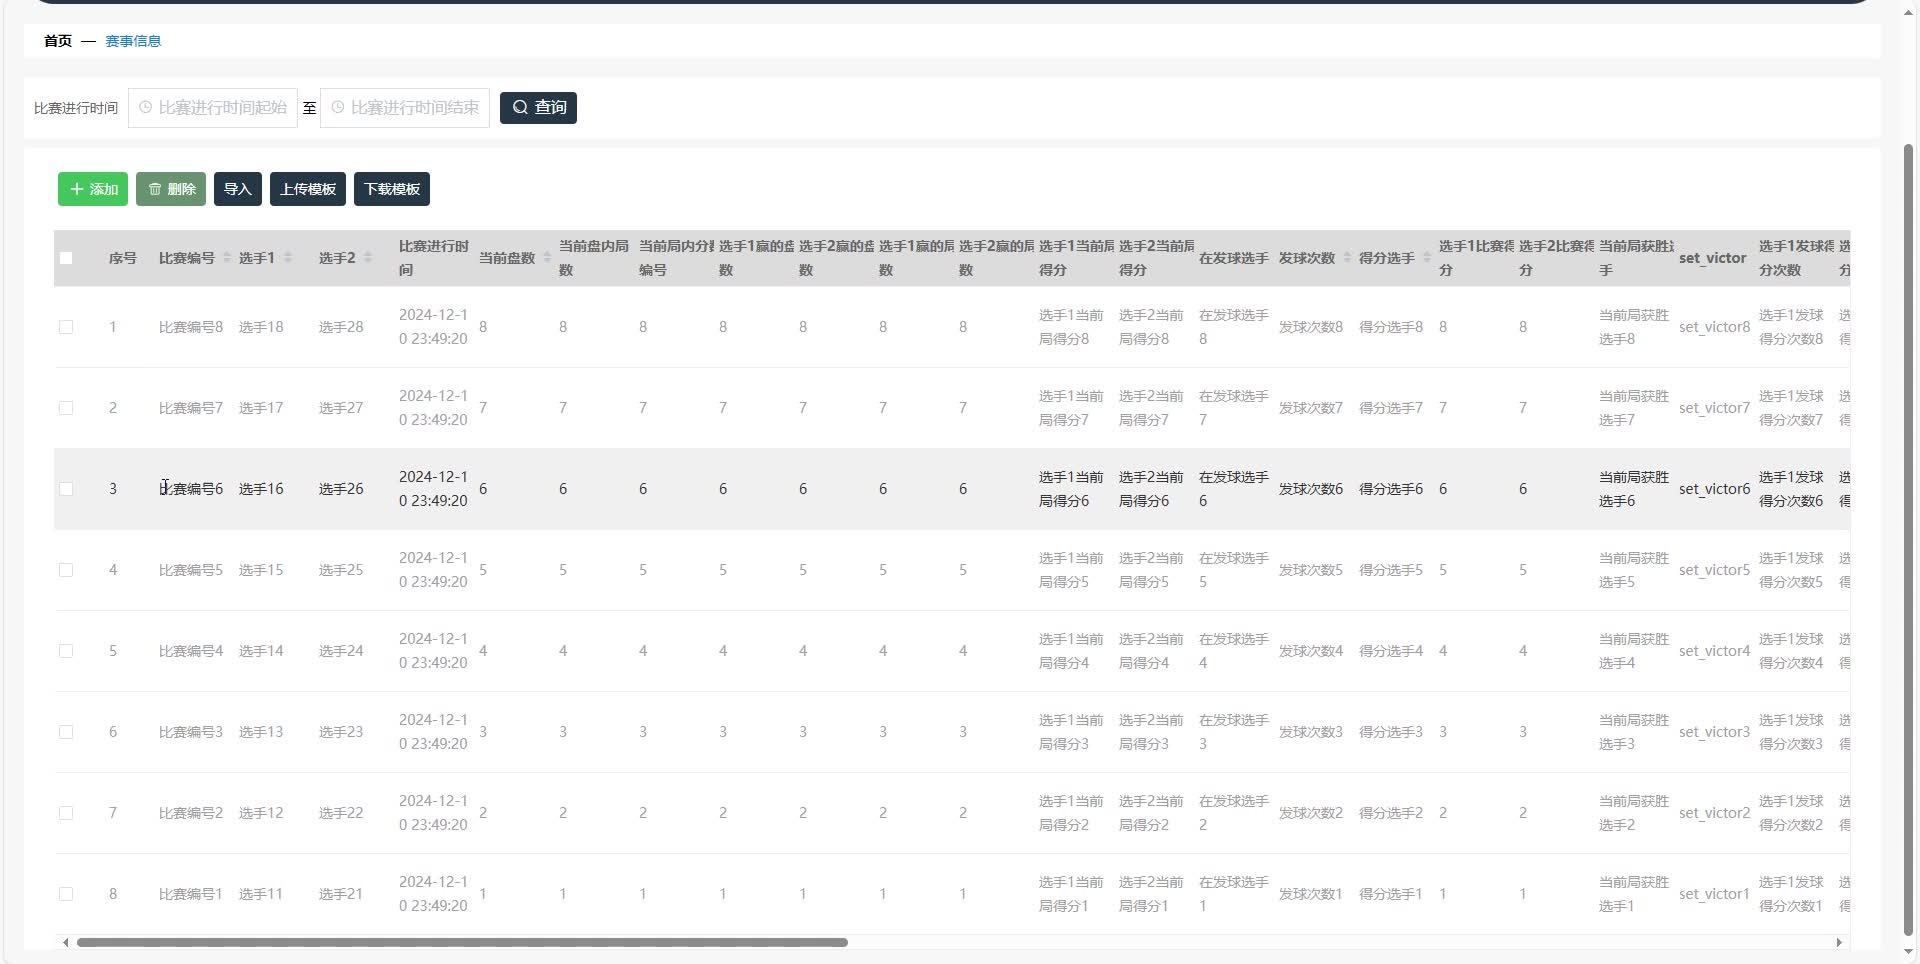Select cell 选手1发球得分次数7
Viewport: 1920px width, 964px height.
(1791, 408)
